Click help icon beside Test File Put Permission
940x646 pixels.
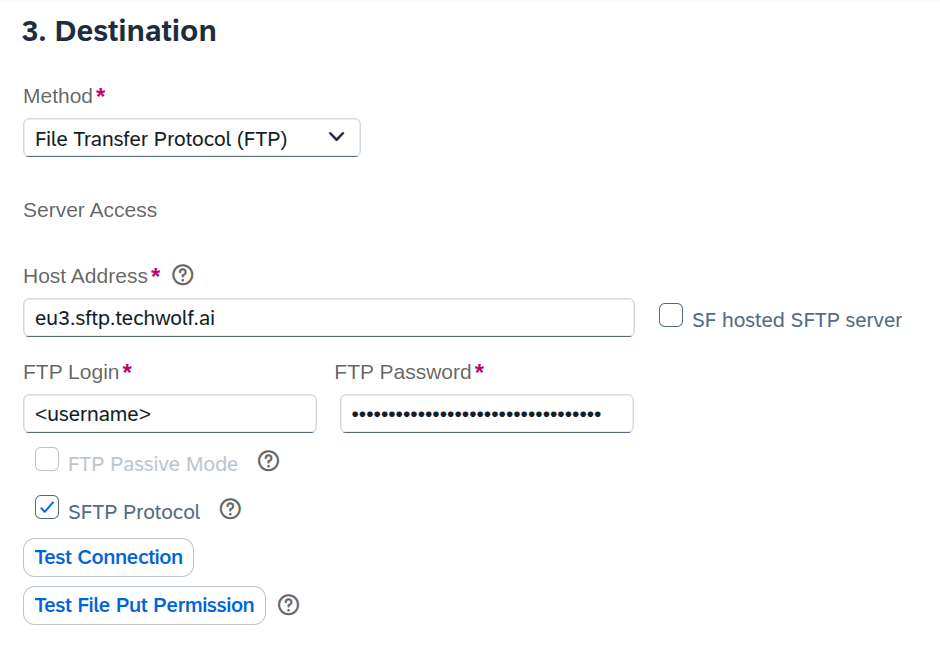tap(289, 604)
